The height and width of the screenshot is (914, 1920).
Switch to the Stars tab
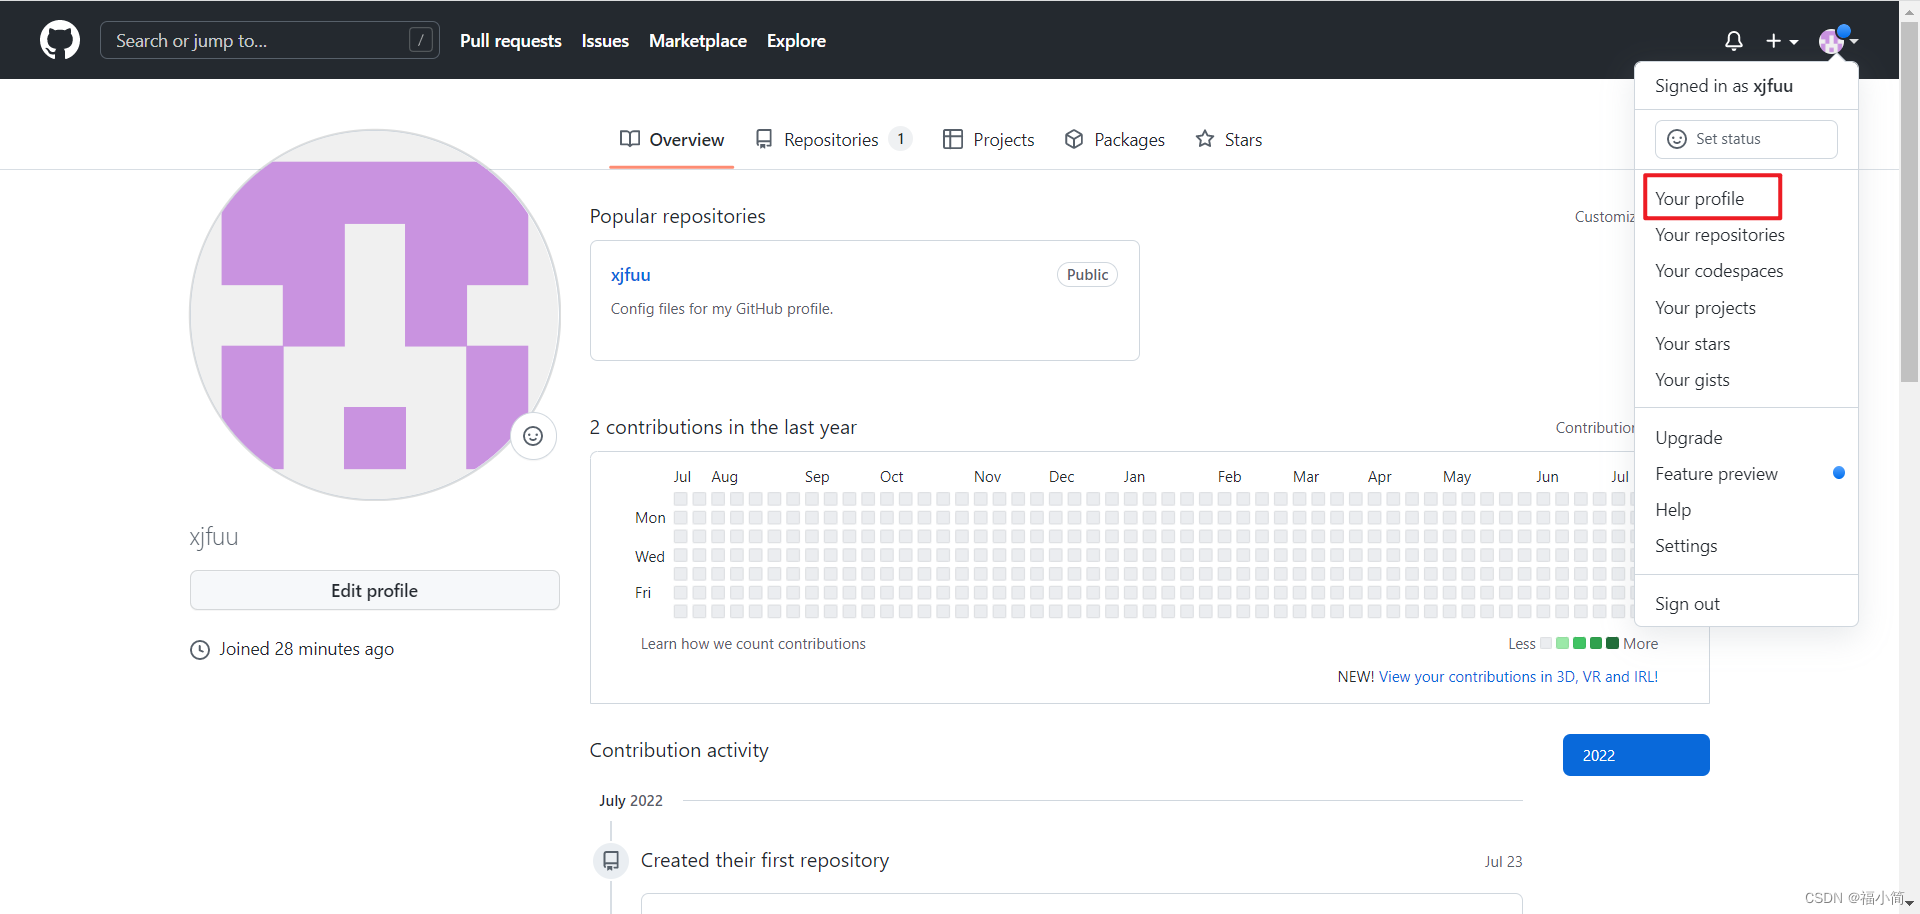pos(1229,140)
